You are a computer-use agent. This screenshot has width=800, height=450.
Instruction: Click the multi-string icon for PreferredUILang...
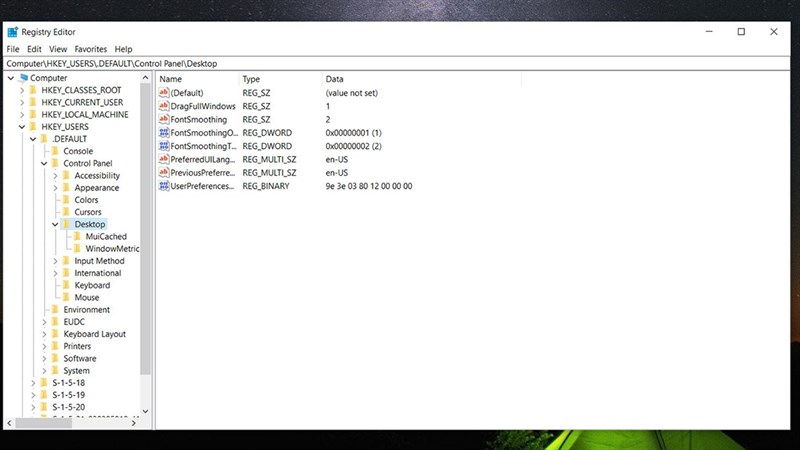pos(164,159)
